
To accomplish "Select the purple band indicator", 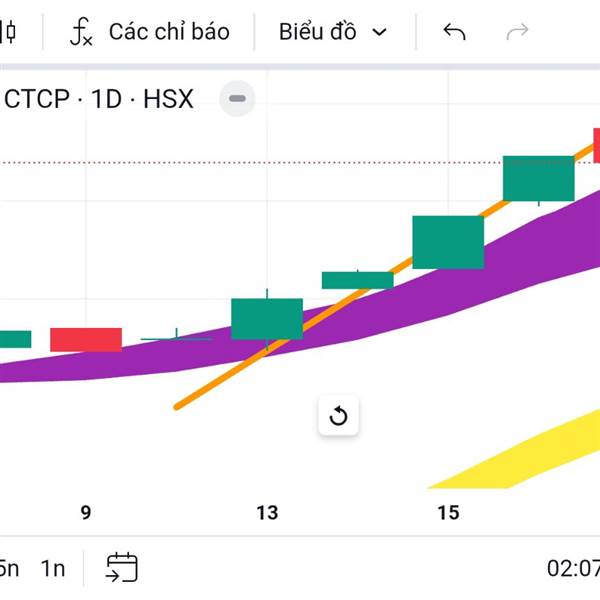I will click(x=400, y=310).
